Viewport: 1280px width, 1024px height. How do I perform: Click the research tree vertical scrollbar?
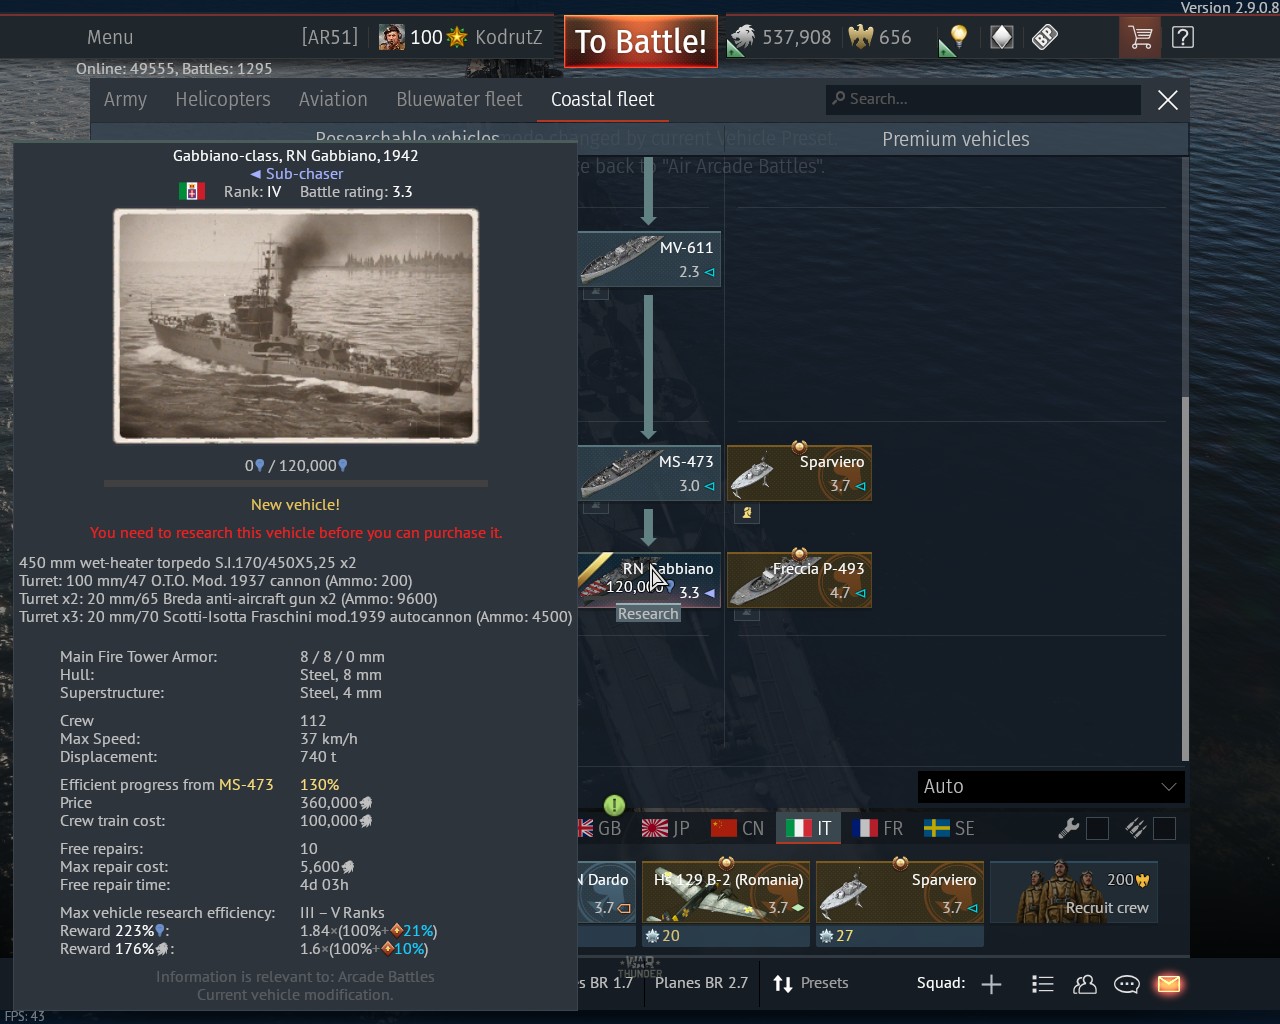(x=1185, y=580)
